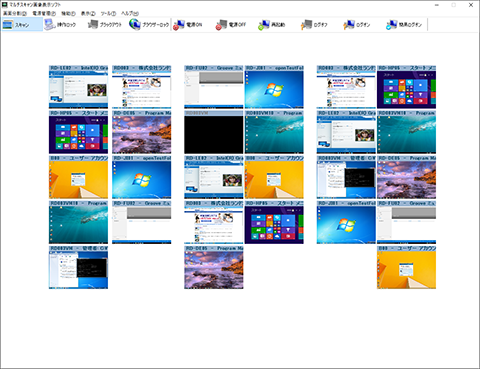Activate the 操作ロック operation lock icon
Viewport: 480px width, 369px height.
[60, 25]
